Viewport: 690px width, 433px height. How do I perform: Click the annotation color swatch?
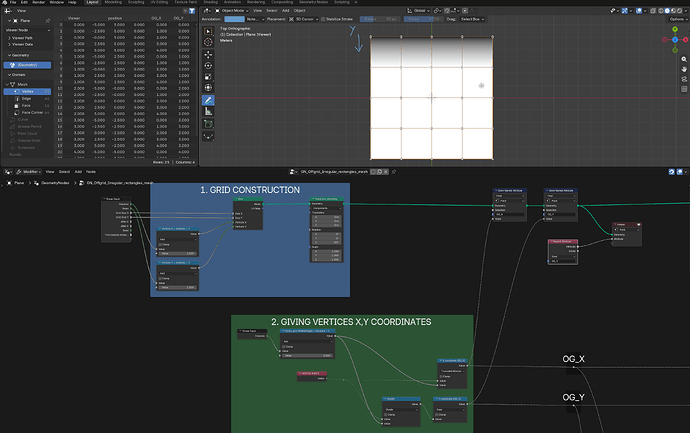234,19
